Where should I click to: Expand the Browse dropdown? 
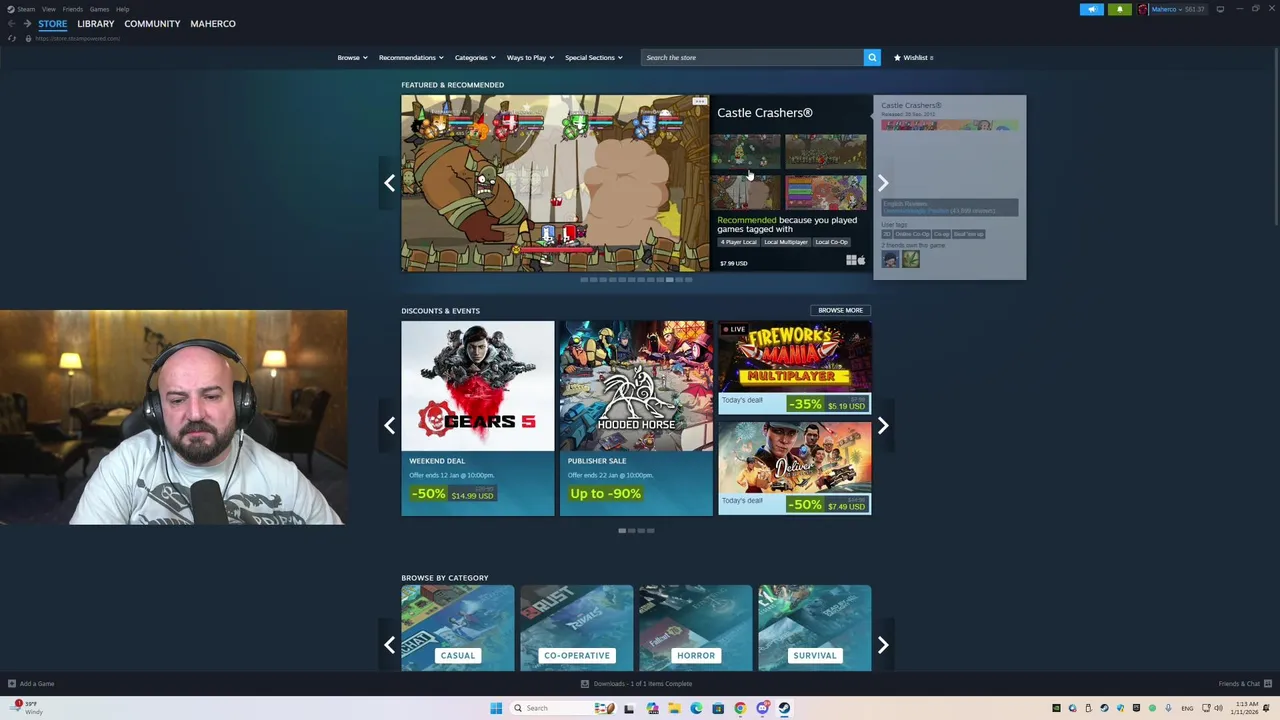[352, 57]
